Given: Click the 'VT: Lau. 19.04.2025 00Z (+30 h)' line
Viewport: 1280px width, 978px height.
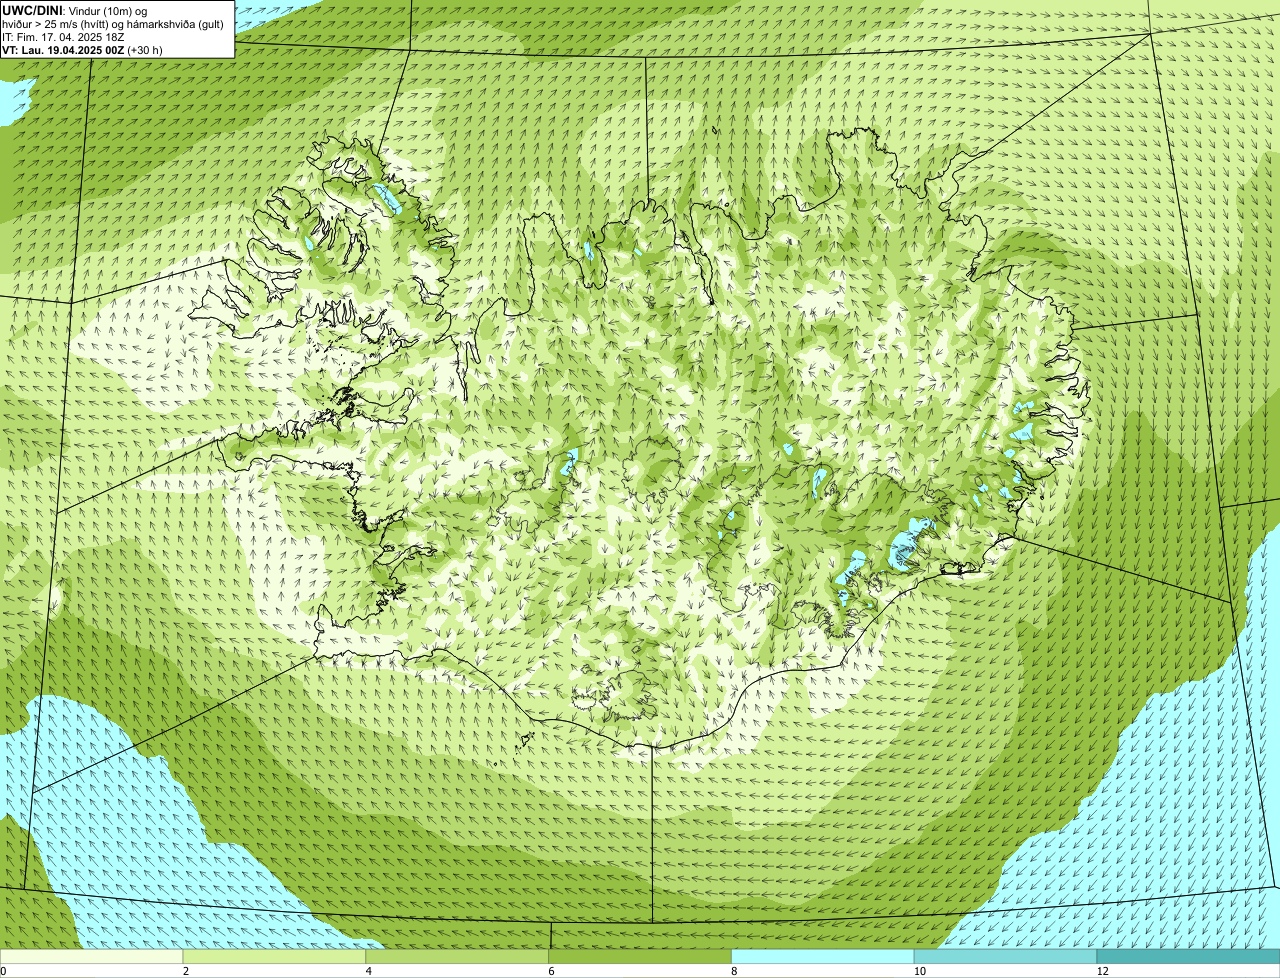Looking at the screenshot, I should coord(83,50).
